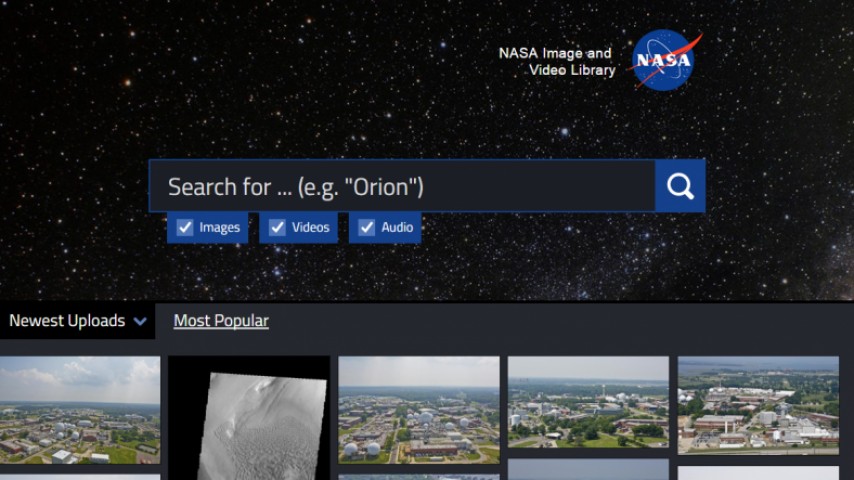Open partial thumbnail below rightmost aerial photo
Viewport: 854px width, 480px height.
coord(758,473)
